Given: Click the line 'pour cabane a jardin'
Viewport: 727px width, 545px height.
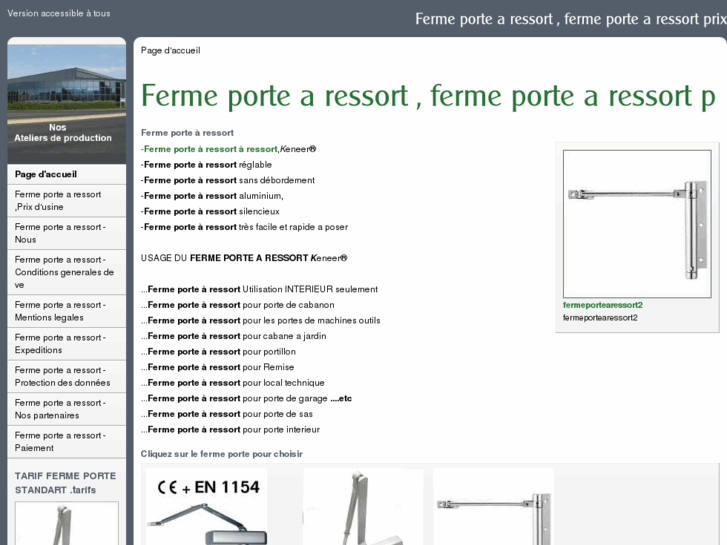Looking at the screenshot, I should [284, 336].
